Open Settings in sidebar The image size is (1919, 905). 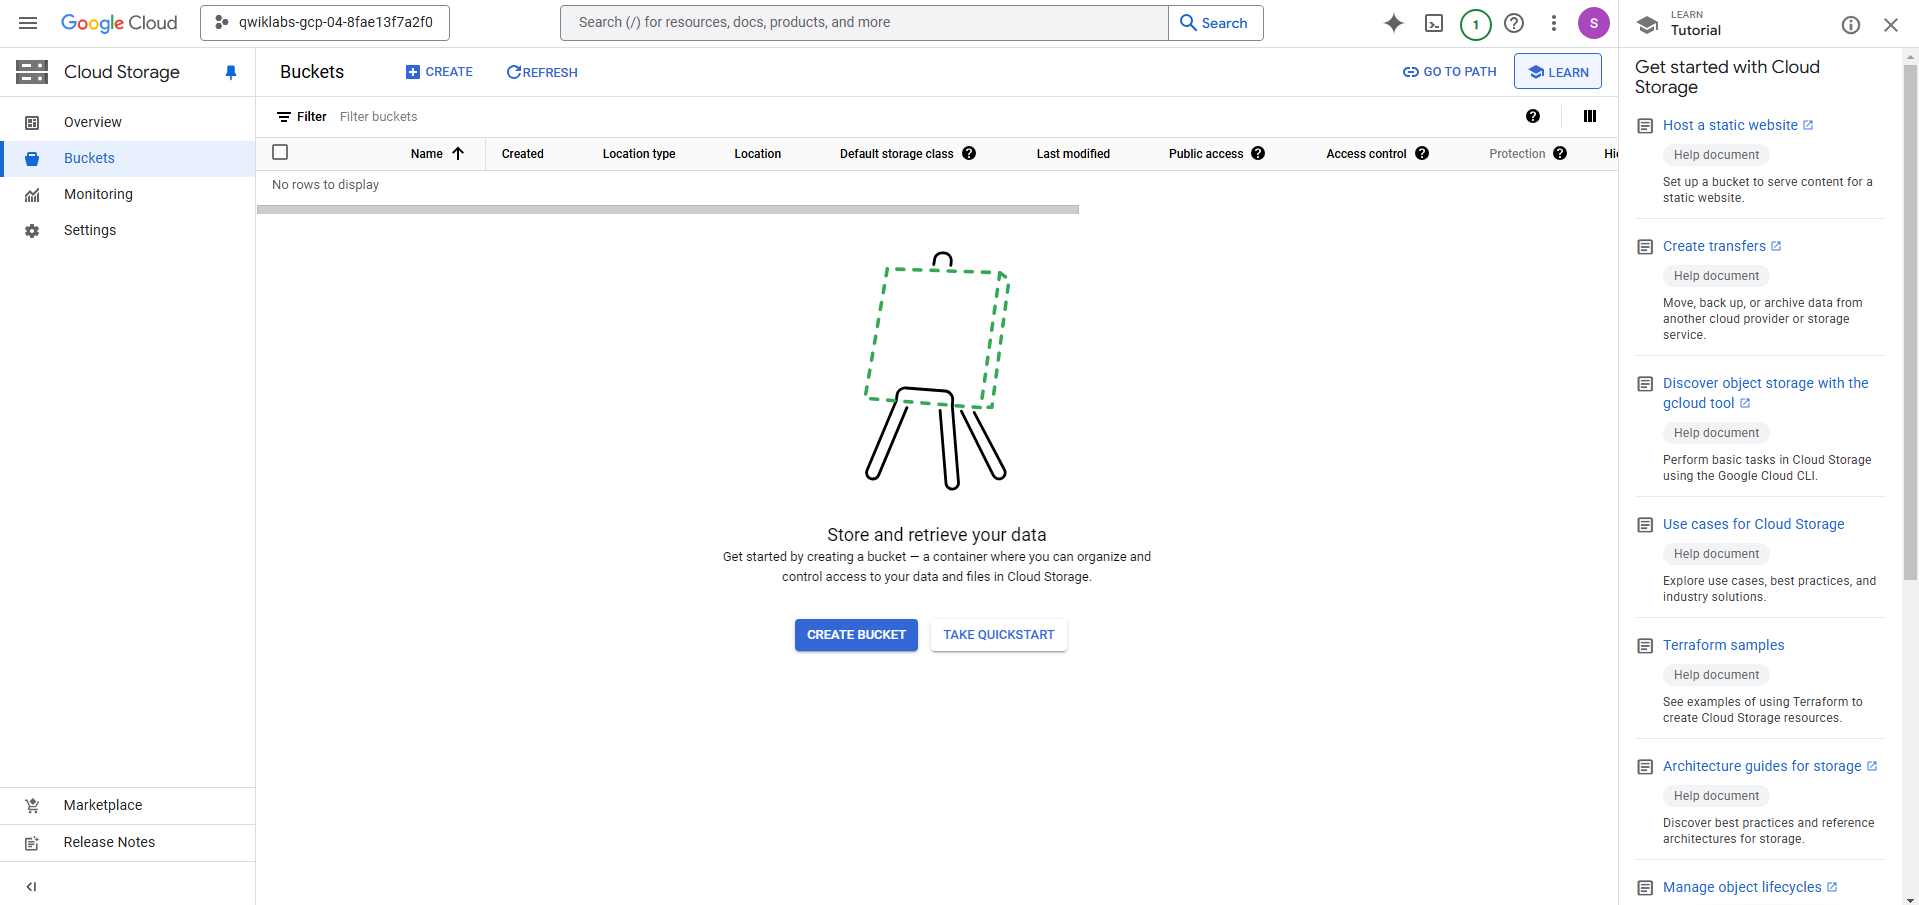[x=128, y=230]
